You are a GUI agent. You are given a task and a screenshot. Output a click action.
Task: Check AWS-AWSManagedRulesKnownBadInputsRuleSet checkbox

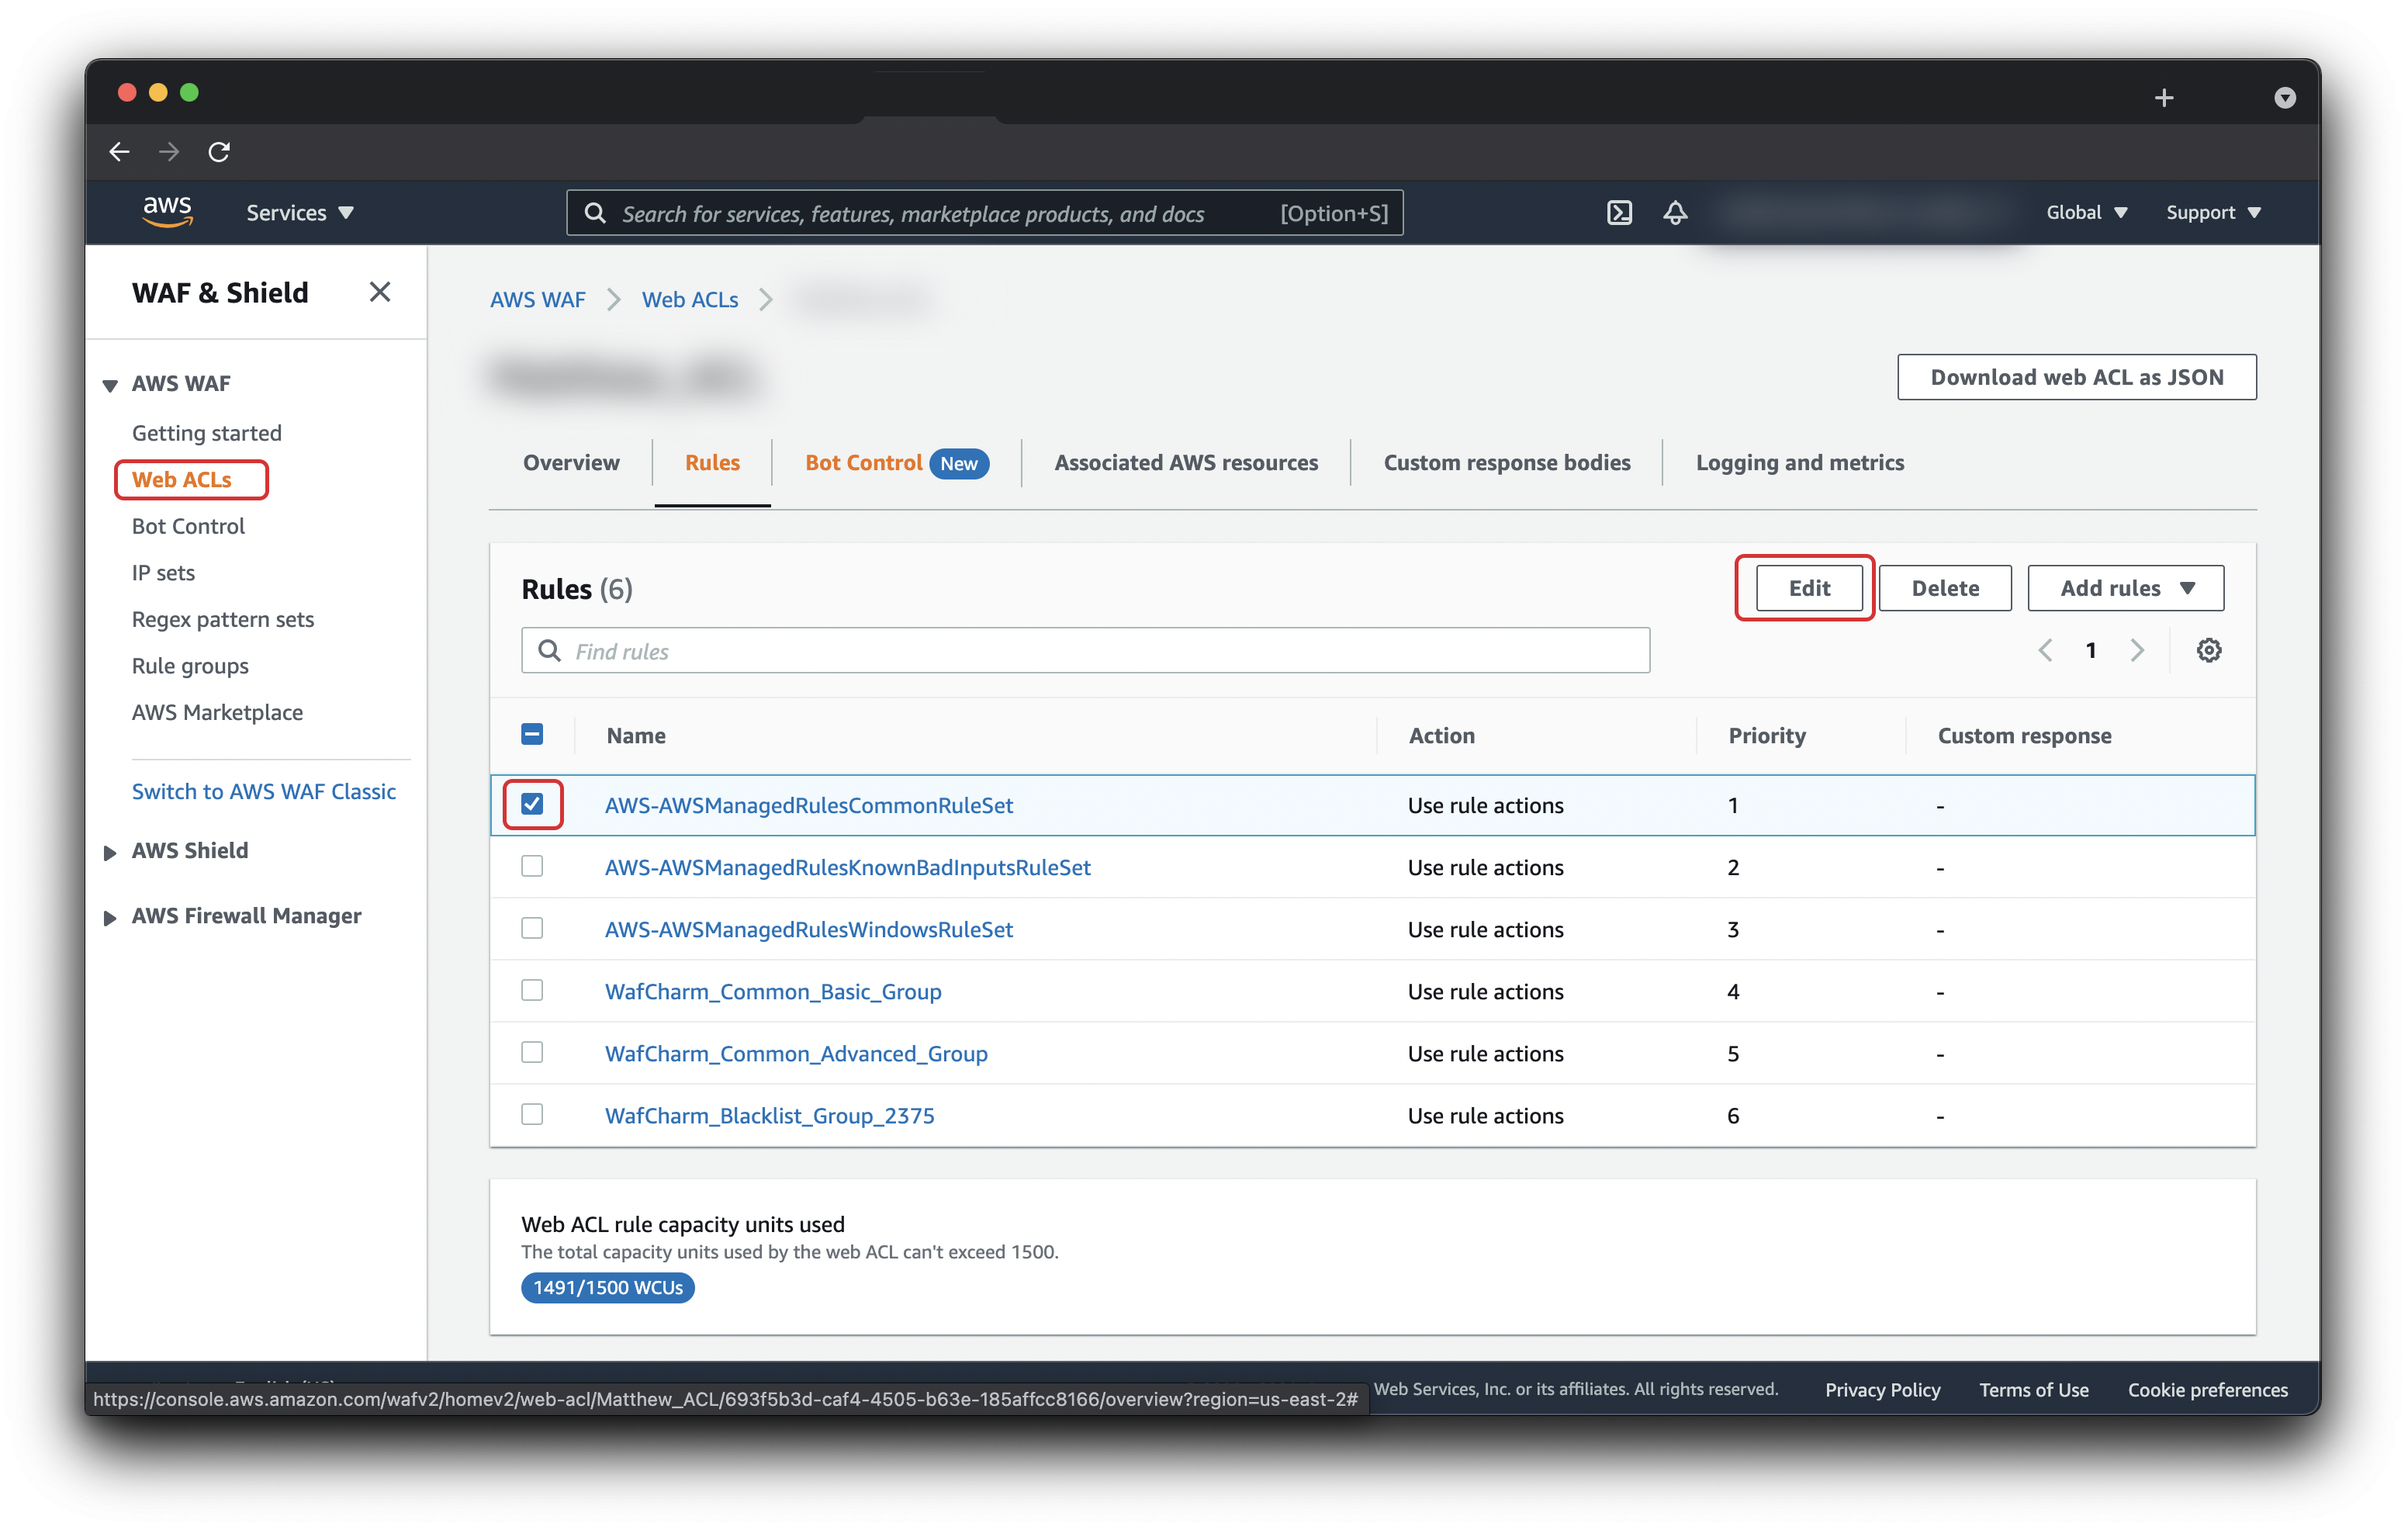click(532, 866)
